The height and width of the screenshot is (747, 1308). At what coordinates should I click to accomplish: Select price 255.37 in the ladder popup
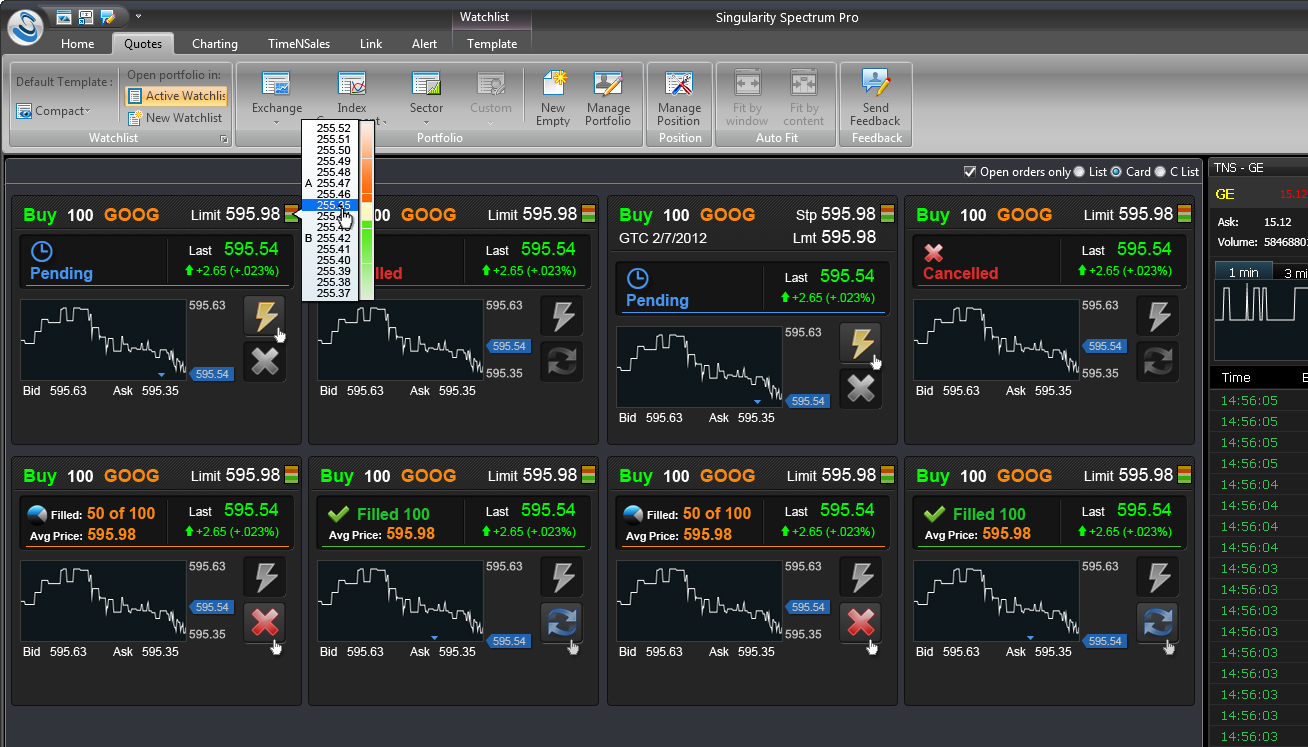(x=333, y=293)
